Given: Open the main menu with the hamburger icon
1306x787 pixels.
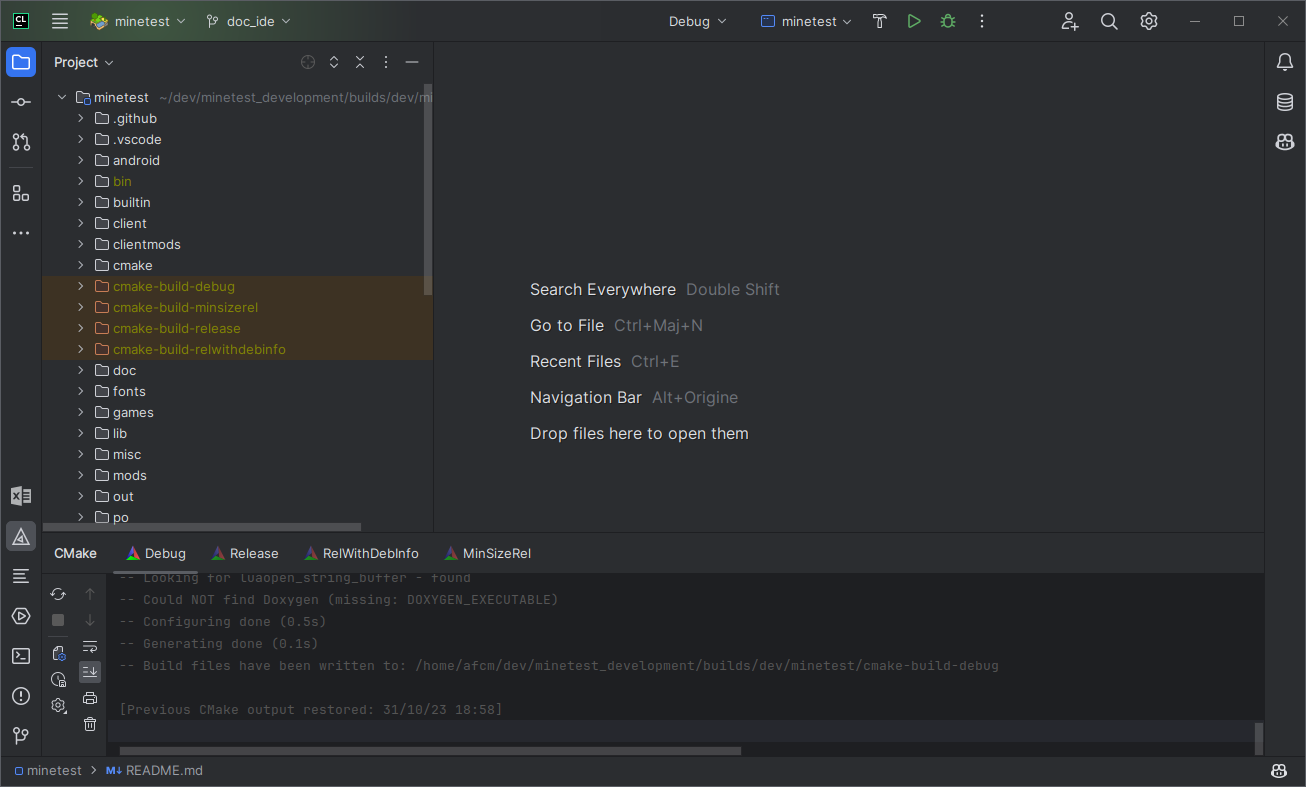Looking at the screenshot, I should tap(59, 20).
